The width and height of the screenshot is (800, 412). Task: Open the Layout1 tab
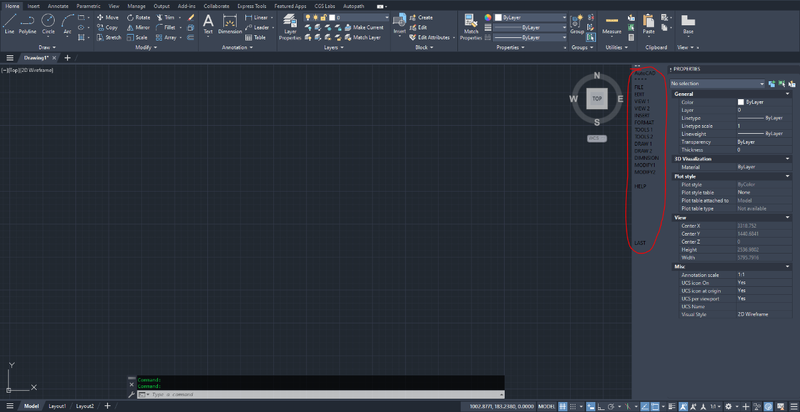point(58,406)
